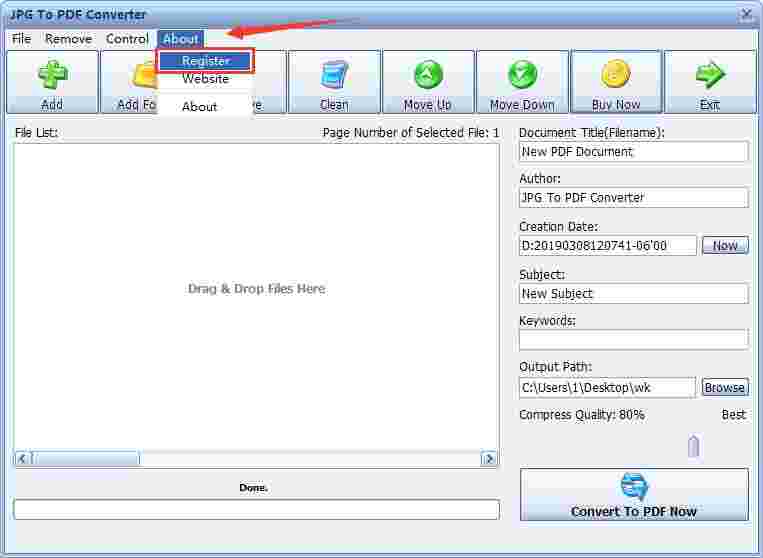Click the Compress Quality: 80% label
Image resolution: width=763 pixels, height=558 pixels.
click(582, 415)
